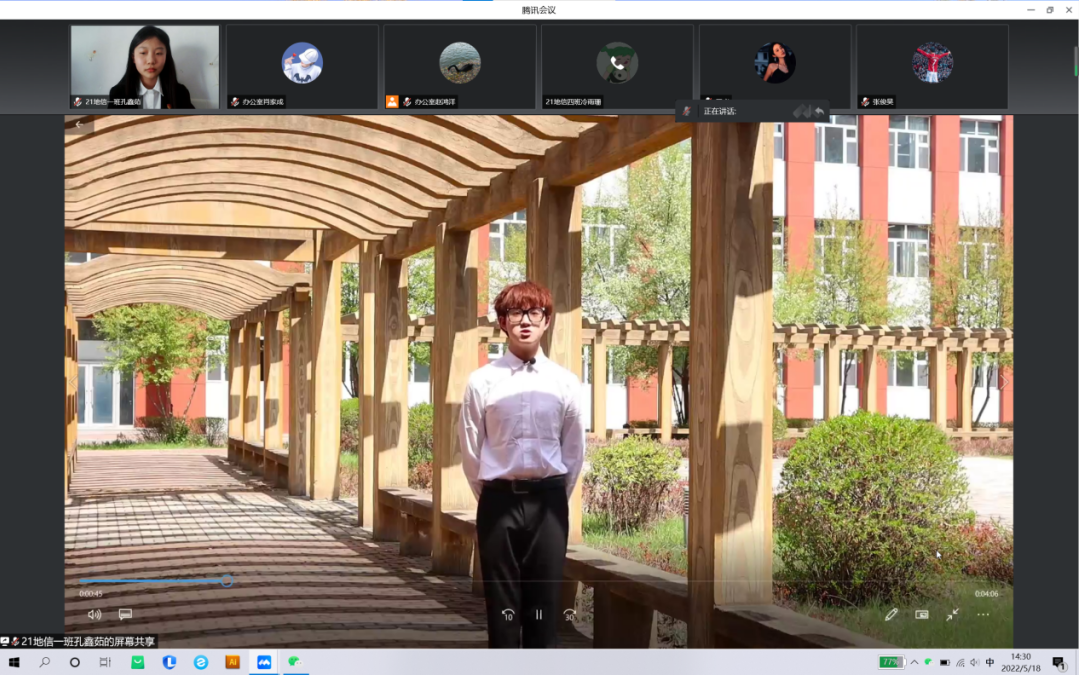Viewport: 1079px width, 675px height.
Task: Skip back 10 seconds in video
Action: (x=508, y=615)
